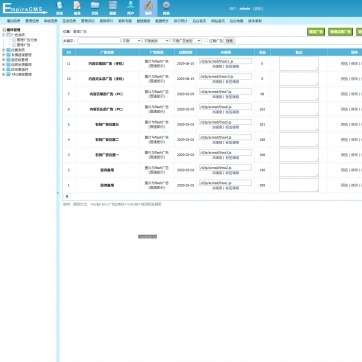Screen dimensions: 362x362
Task: Open 管理信息 in the shortcut bar
Action: pyautogui.click(x=32, y=21)
